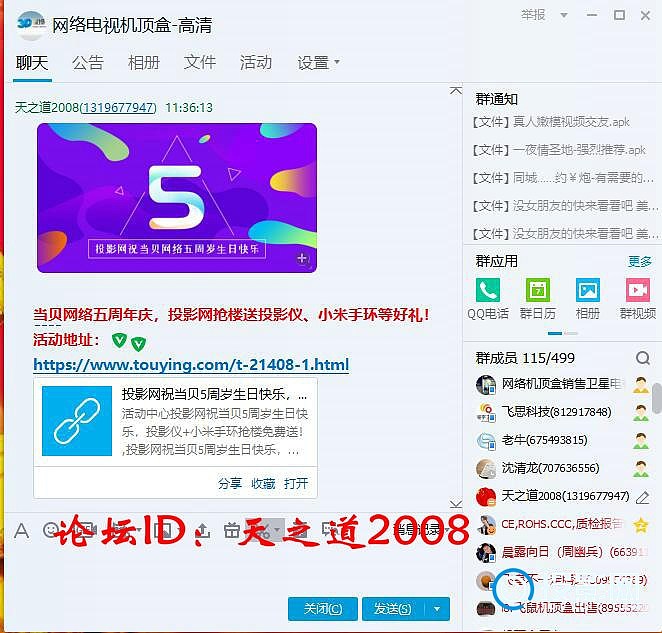Screen dimensions: 662x633
Task: Collapse chat area with top arrow
Action: (x=456, y=90)
